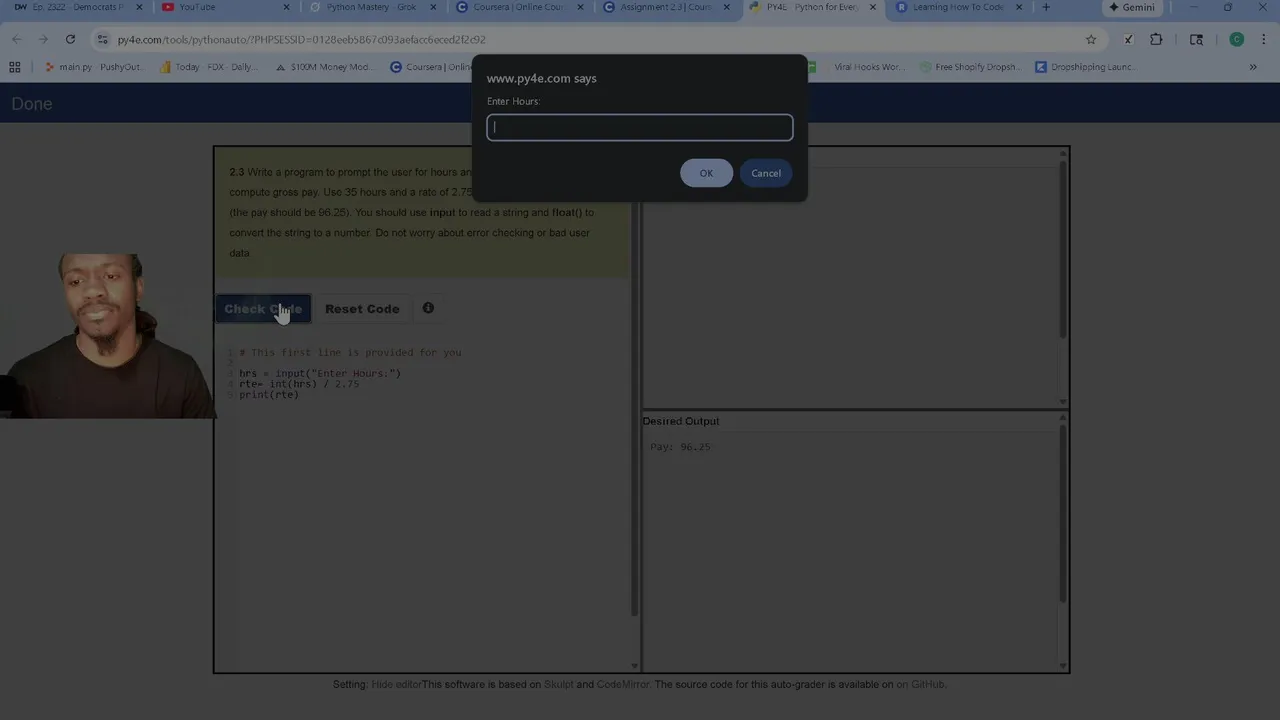Click the Check Code button
This screenshot has height=720, width=1280.
[x=263, y=308]
